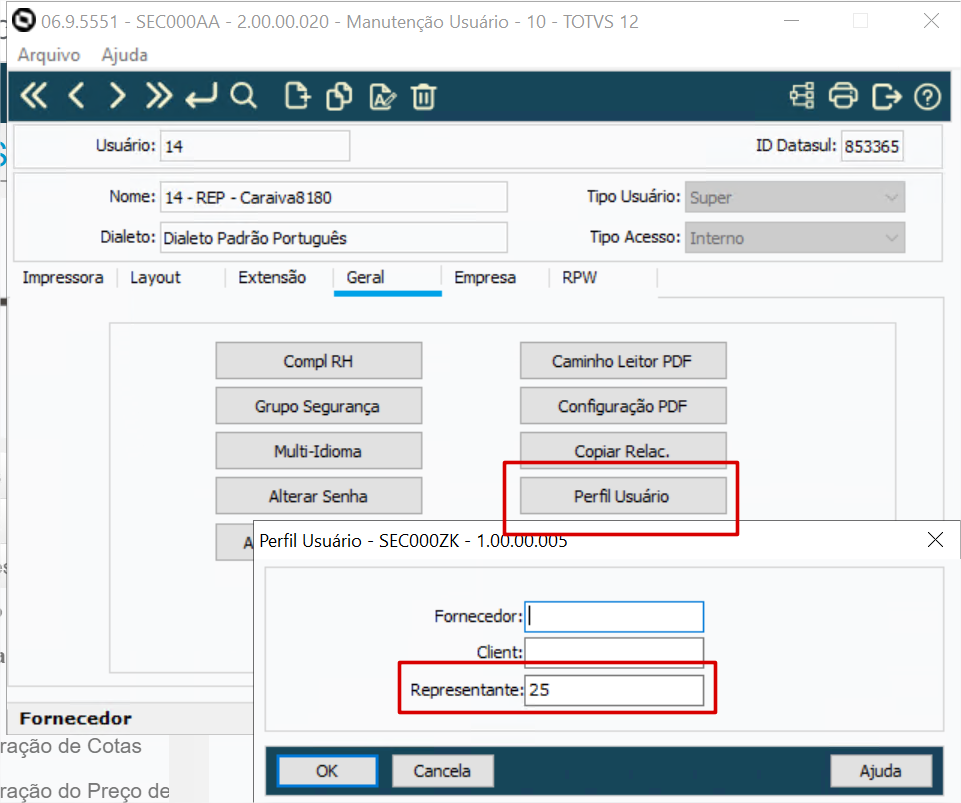
Task: Switch to the Impressora tab
Action: click(x=63, y=278)
